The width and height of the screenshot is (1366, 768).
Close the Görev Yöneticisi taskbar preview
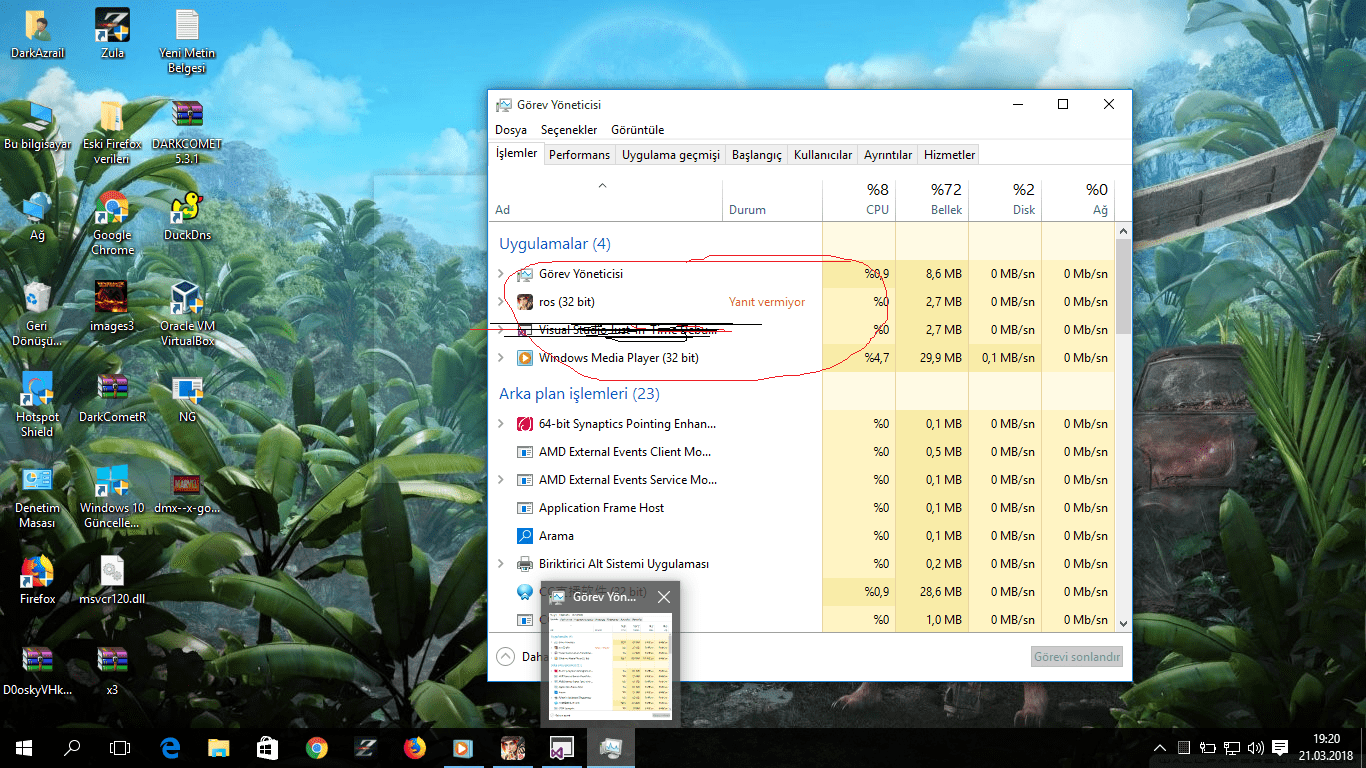[x=664, y=597]
